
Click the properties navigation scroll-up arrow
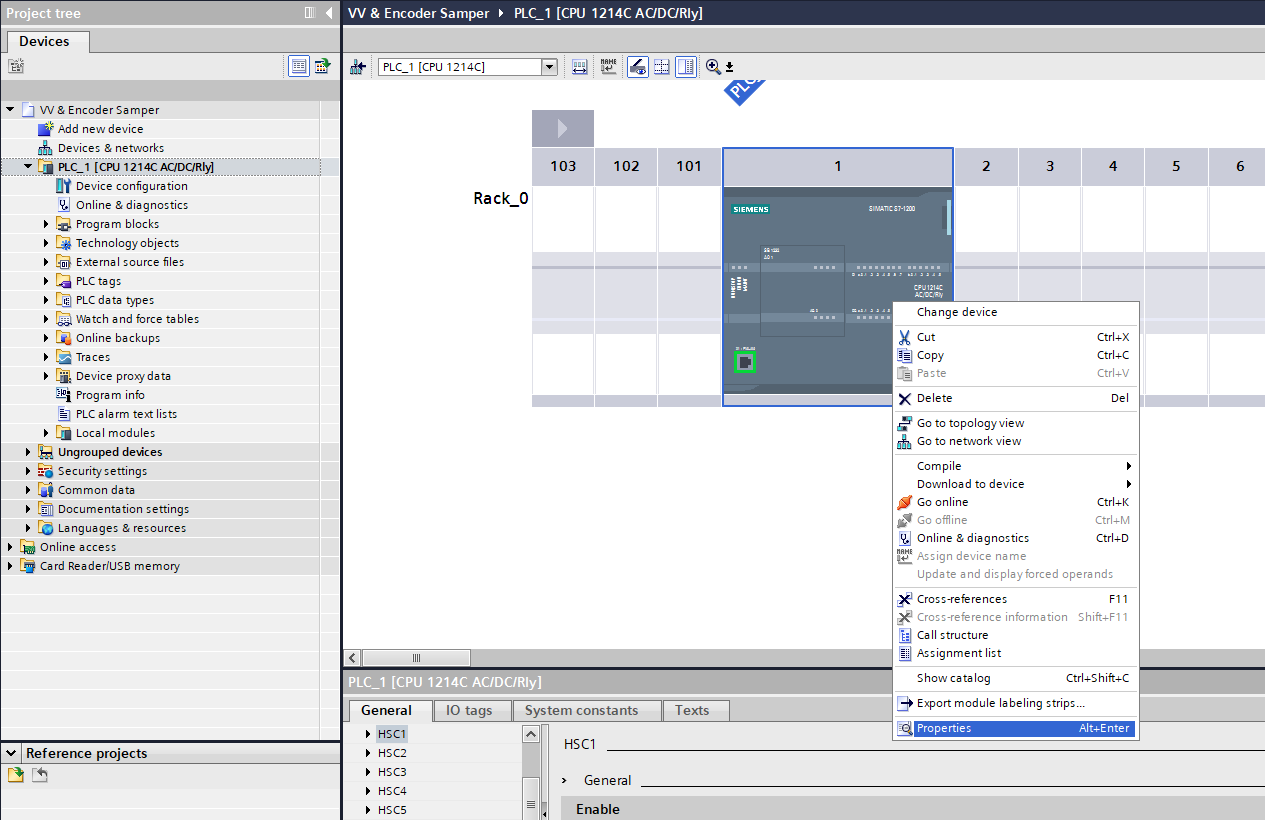point(531,734)
